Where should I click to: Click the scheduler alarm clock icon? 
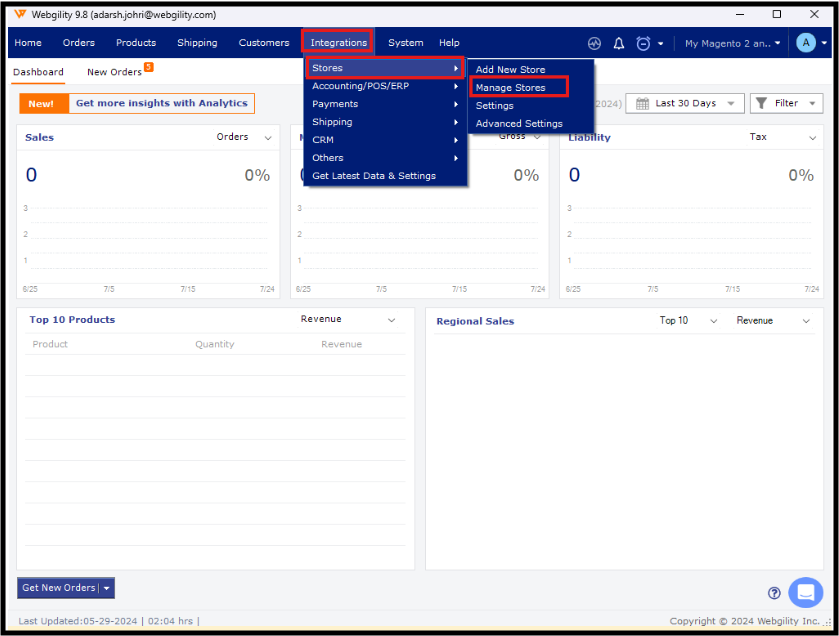coord(643,43)
